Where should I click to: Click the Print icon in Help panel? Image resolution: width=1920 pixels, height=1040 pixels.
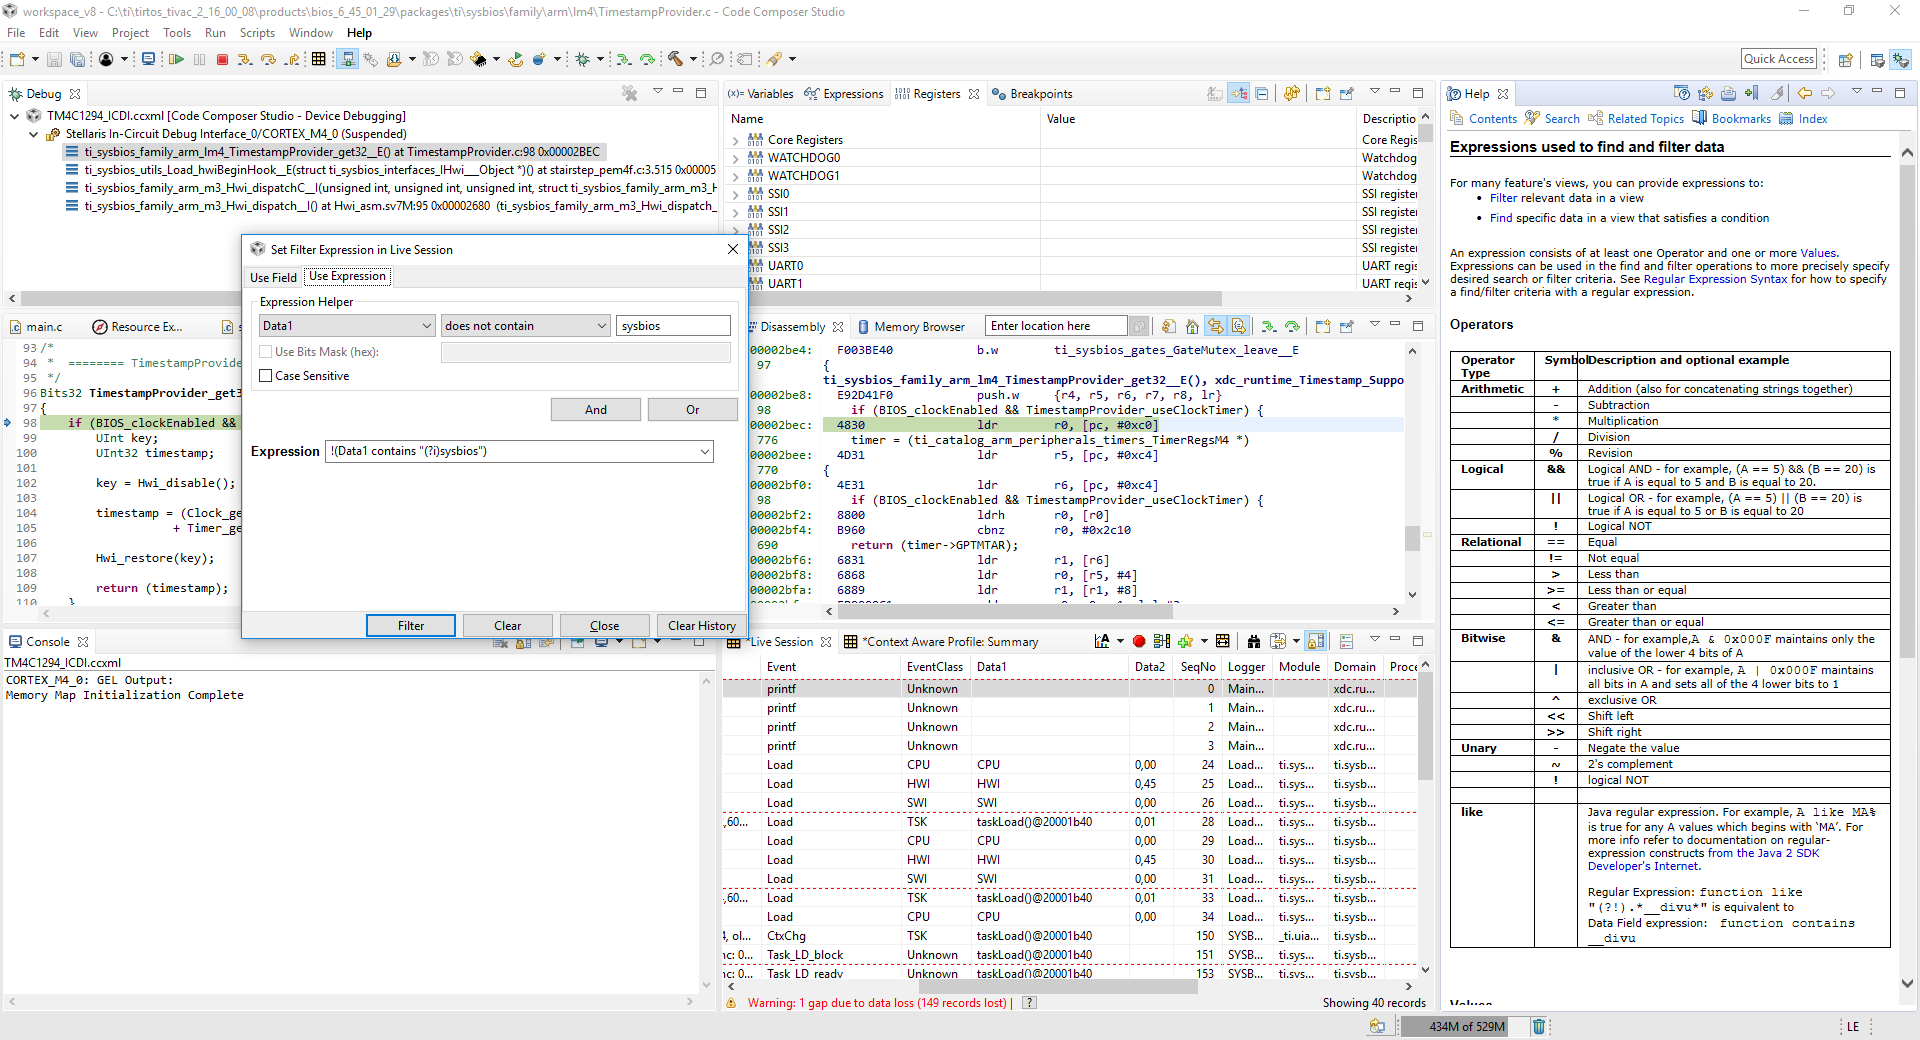(1728, 94)
